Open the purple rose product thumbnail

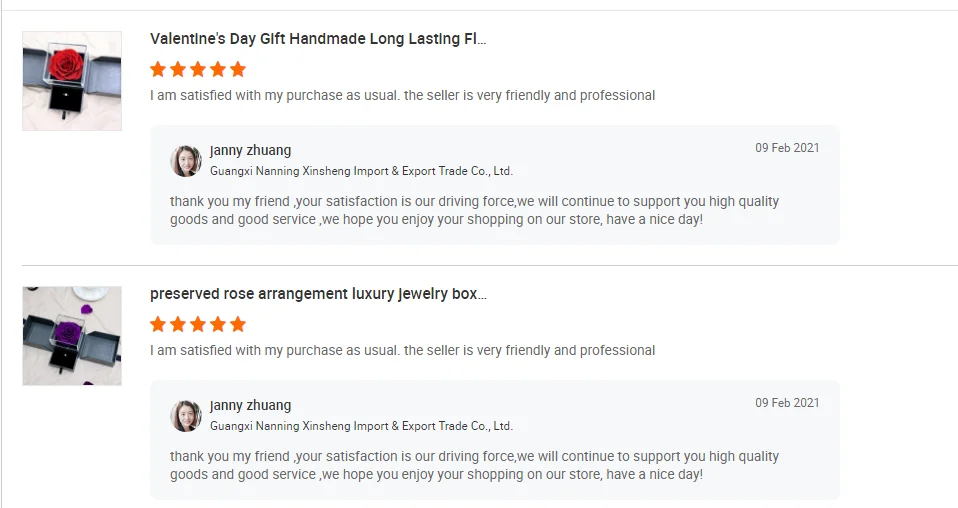click(x=72, y=336)
